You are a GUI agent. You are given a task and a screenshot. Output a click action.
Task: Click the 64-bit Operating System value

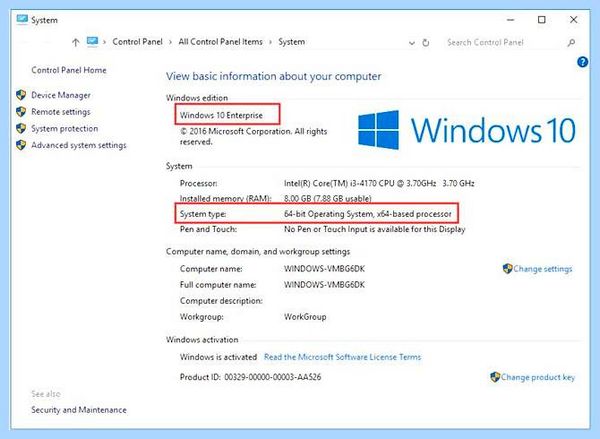[x=368, y=214]
